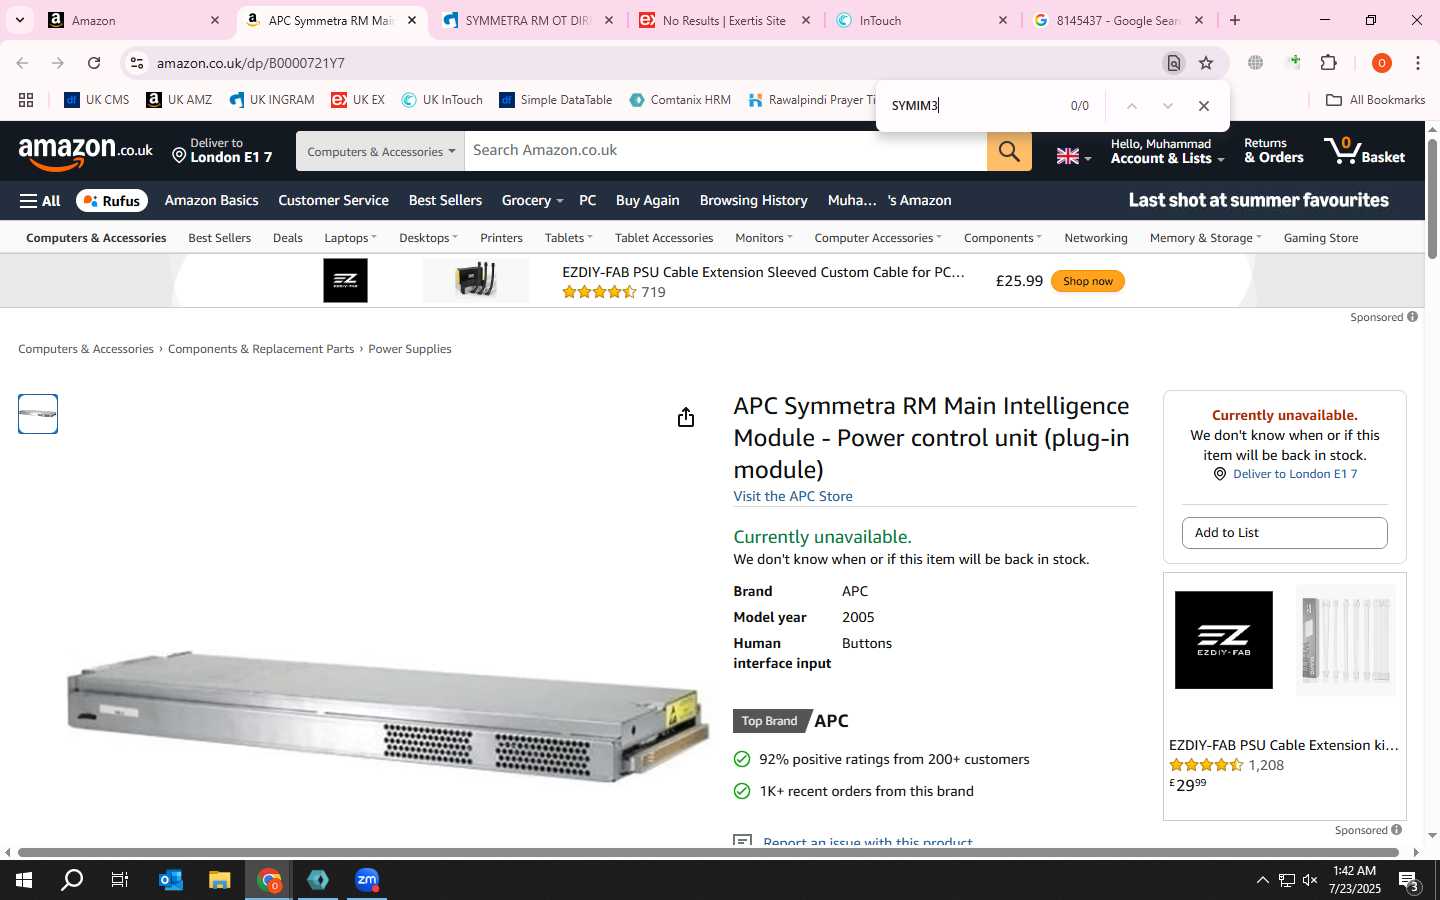Click the browser reload icon
This screenshot has height=900, width=1440.
click(x=94, y=63)
